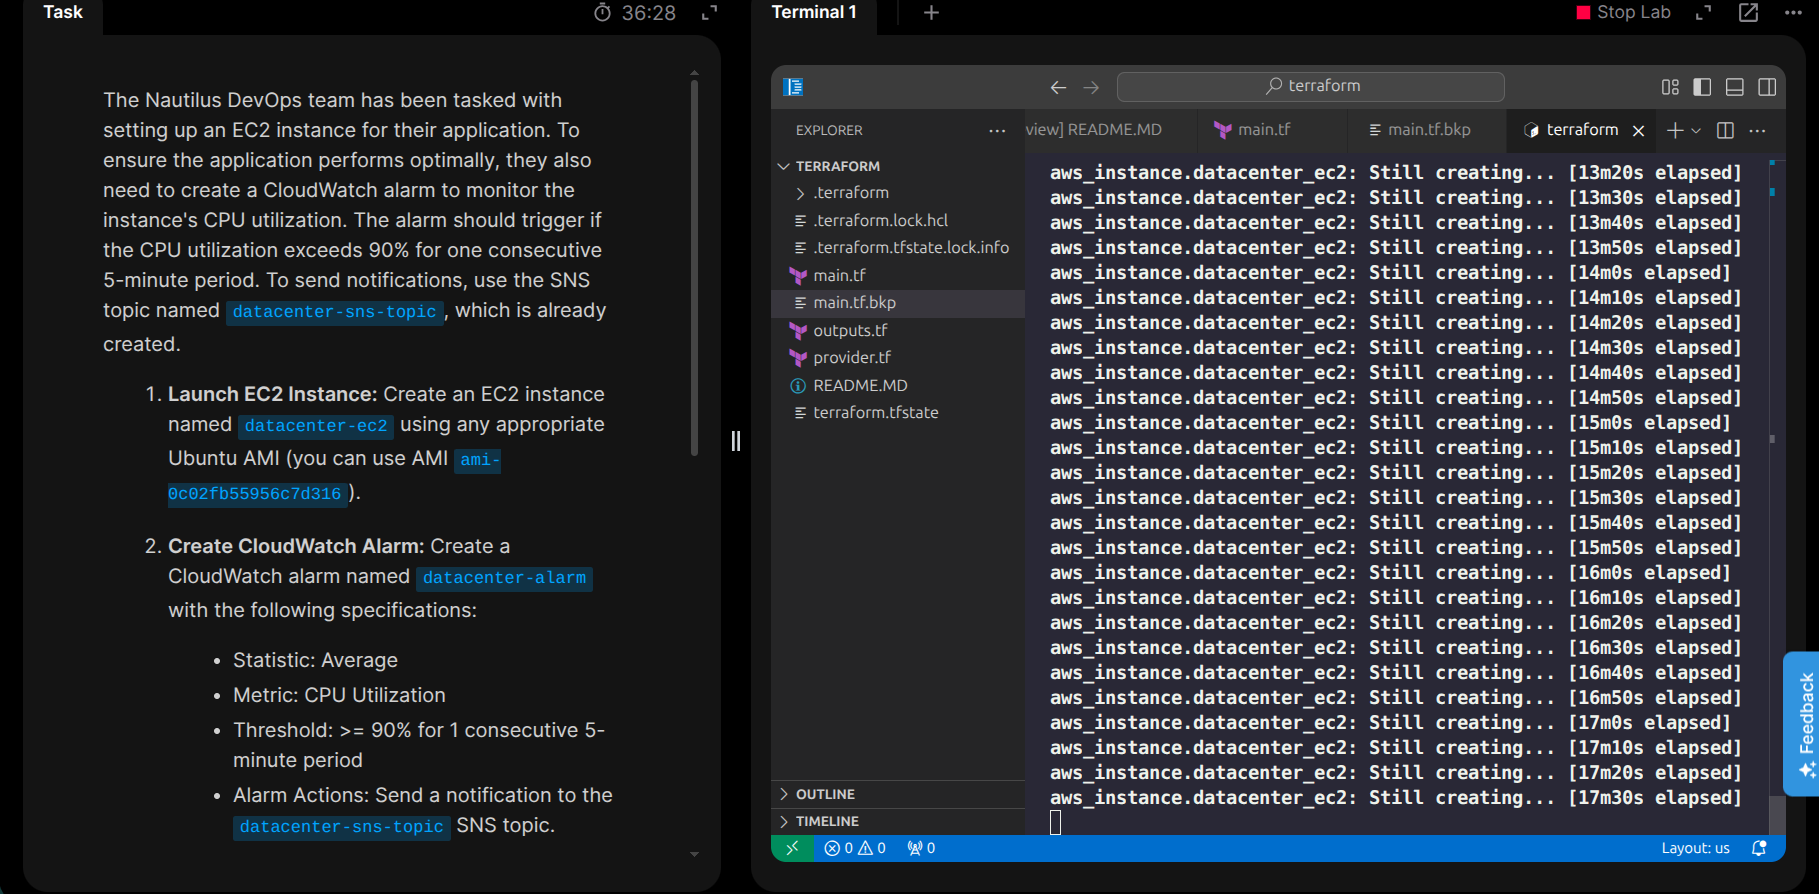Click the go back arrow
The width and height of the screenshot is (1819, 894).
[1058, 87]
